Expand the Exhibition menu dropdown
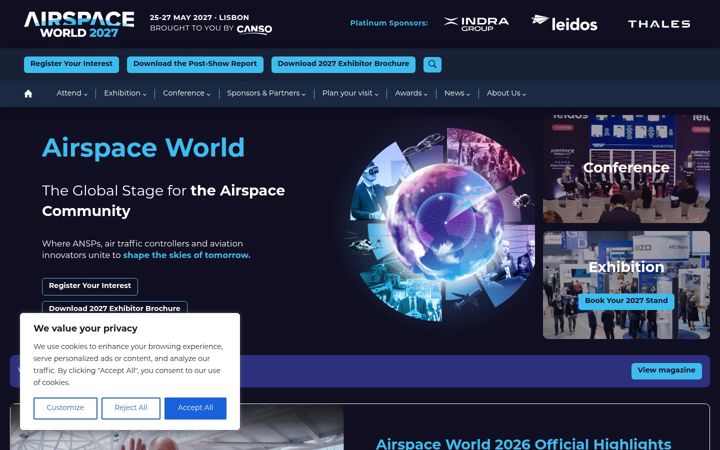The image size is (720, 450). click(125, 93)
